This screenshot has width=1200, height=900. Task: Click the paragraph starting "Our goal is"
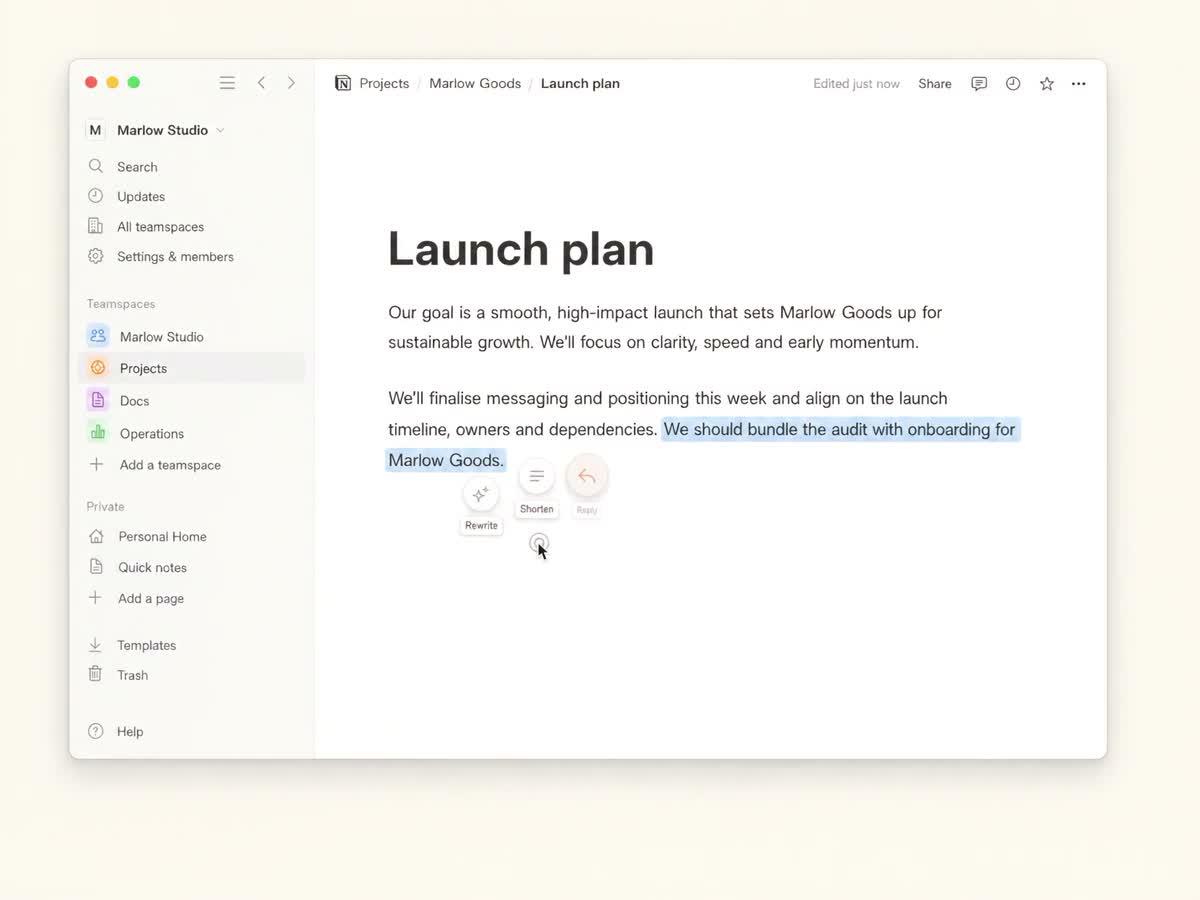(665, 327)
